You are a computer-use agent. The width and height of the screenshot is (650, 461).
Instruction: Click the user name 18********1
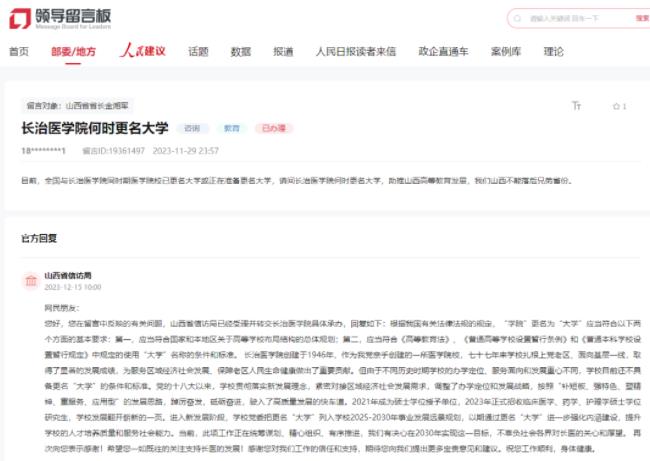coord(43,151)
